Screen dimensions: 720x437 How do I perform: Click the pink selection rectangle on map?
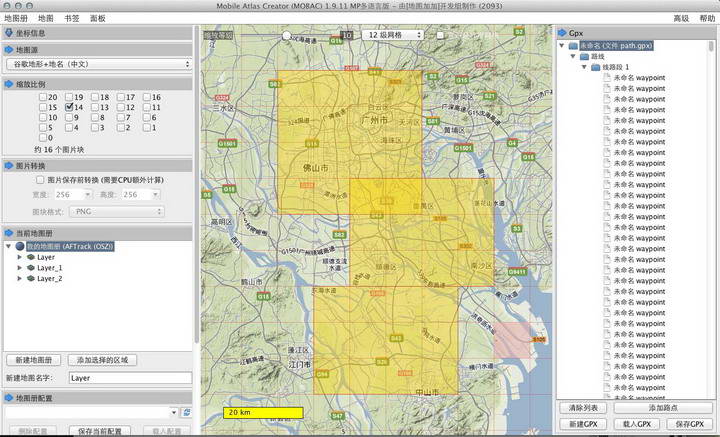pos(512,340)
